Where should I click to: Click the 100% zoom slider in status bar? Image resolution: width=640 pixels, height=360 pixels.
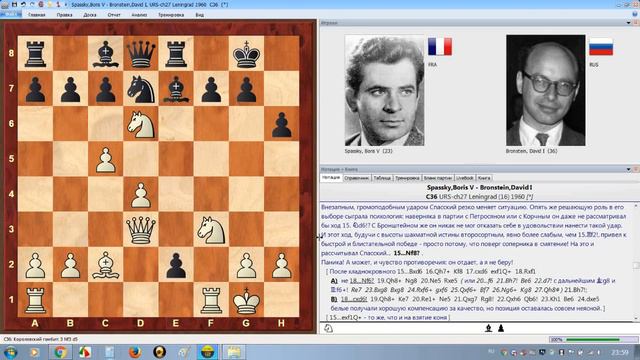click(593, 340)
